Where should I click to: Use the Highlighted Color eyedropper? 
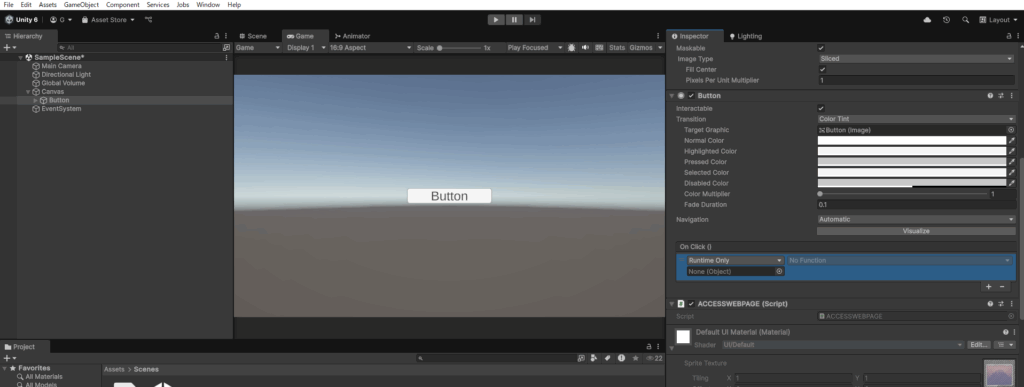click(1012, 151)
